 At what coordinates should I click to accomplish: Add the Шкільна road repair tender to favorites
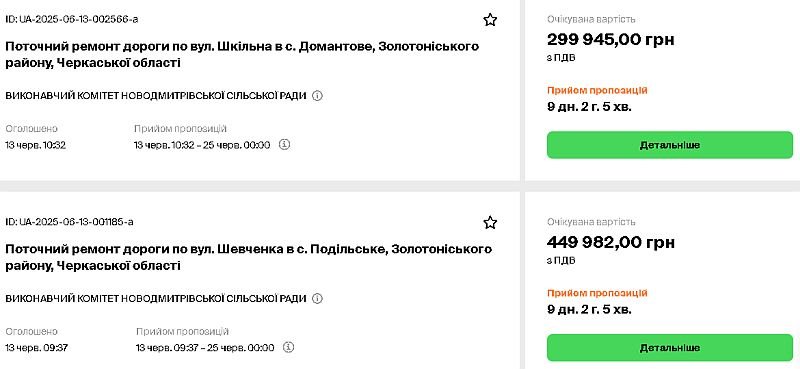point(490,20)
